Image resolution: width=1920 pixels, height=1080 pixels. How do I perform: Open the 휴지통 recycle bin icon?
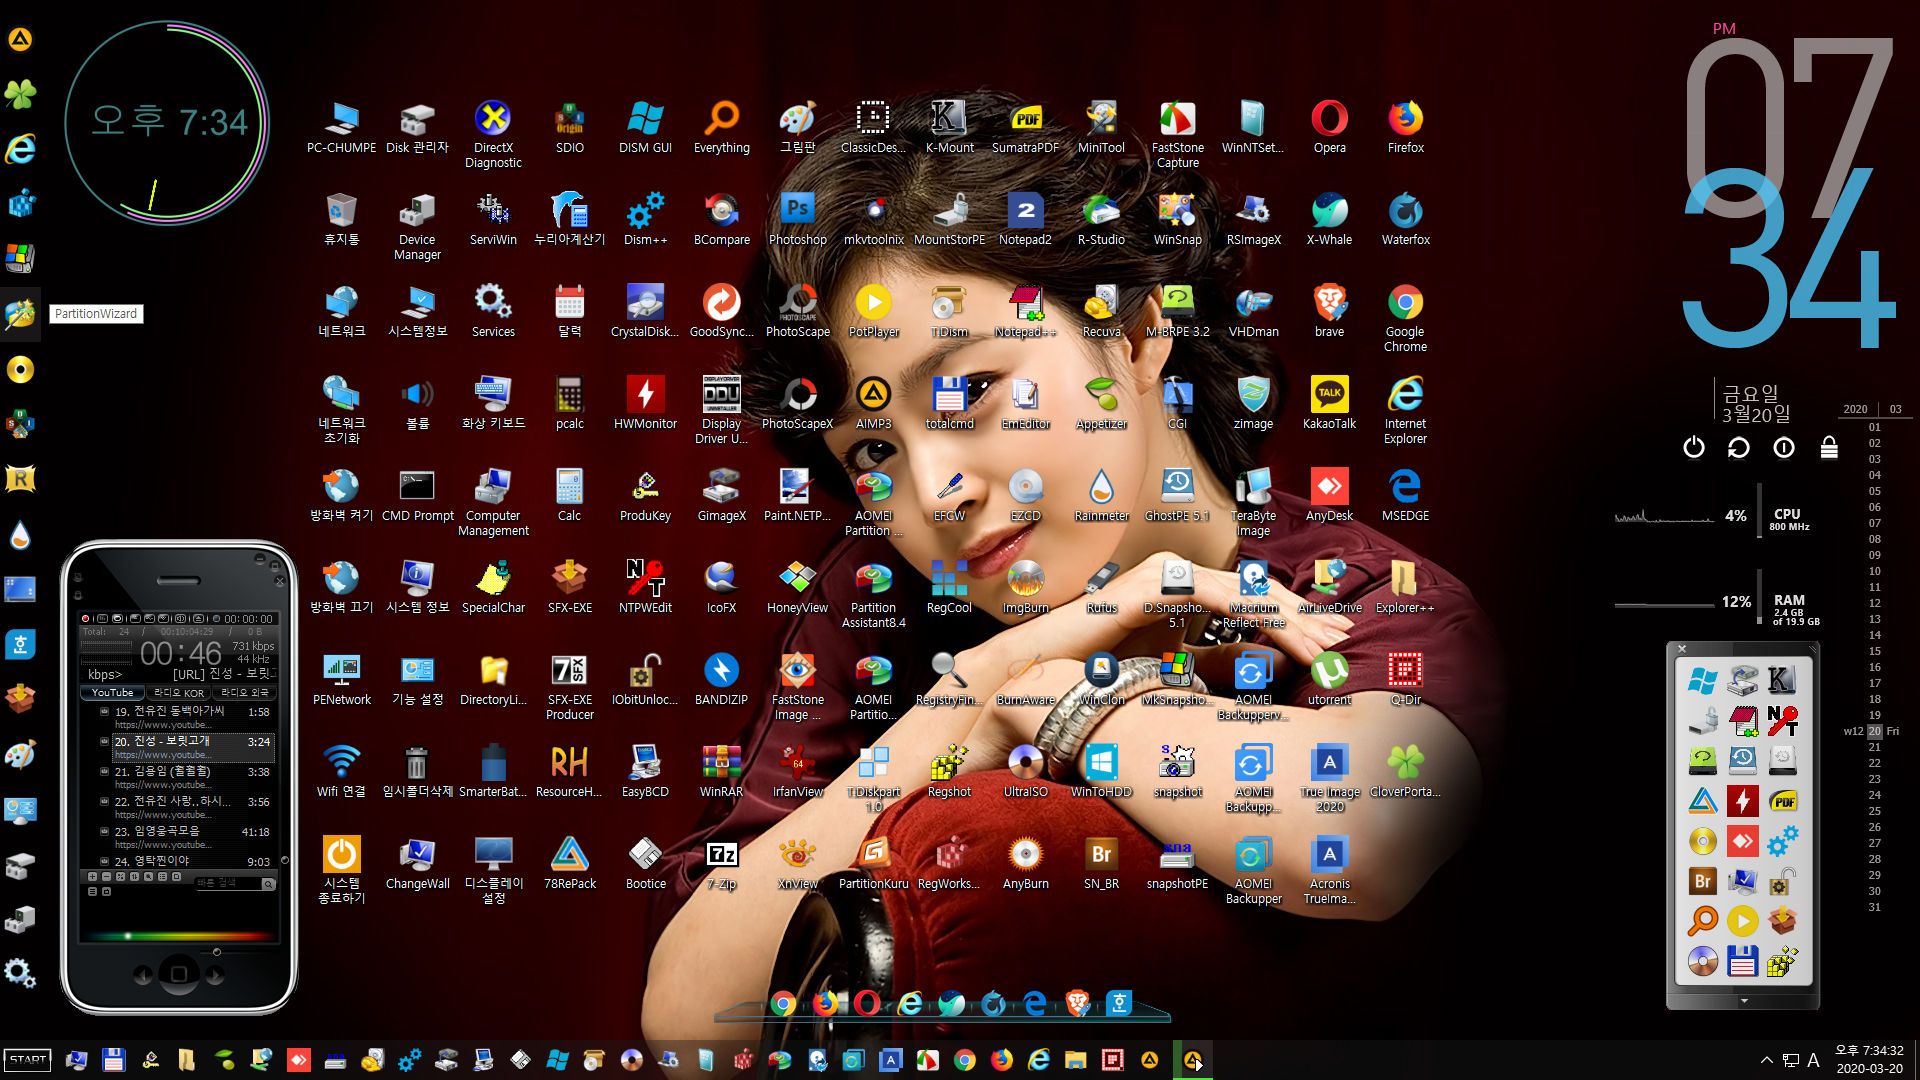[341, 219]
